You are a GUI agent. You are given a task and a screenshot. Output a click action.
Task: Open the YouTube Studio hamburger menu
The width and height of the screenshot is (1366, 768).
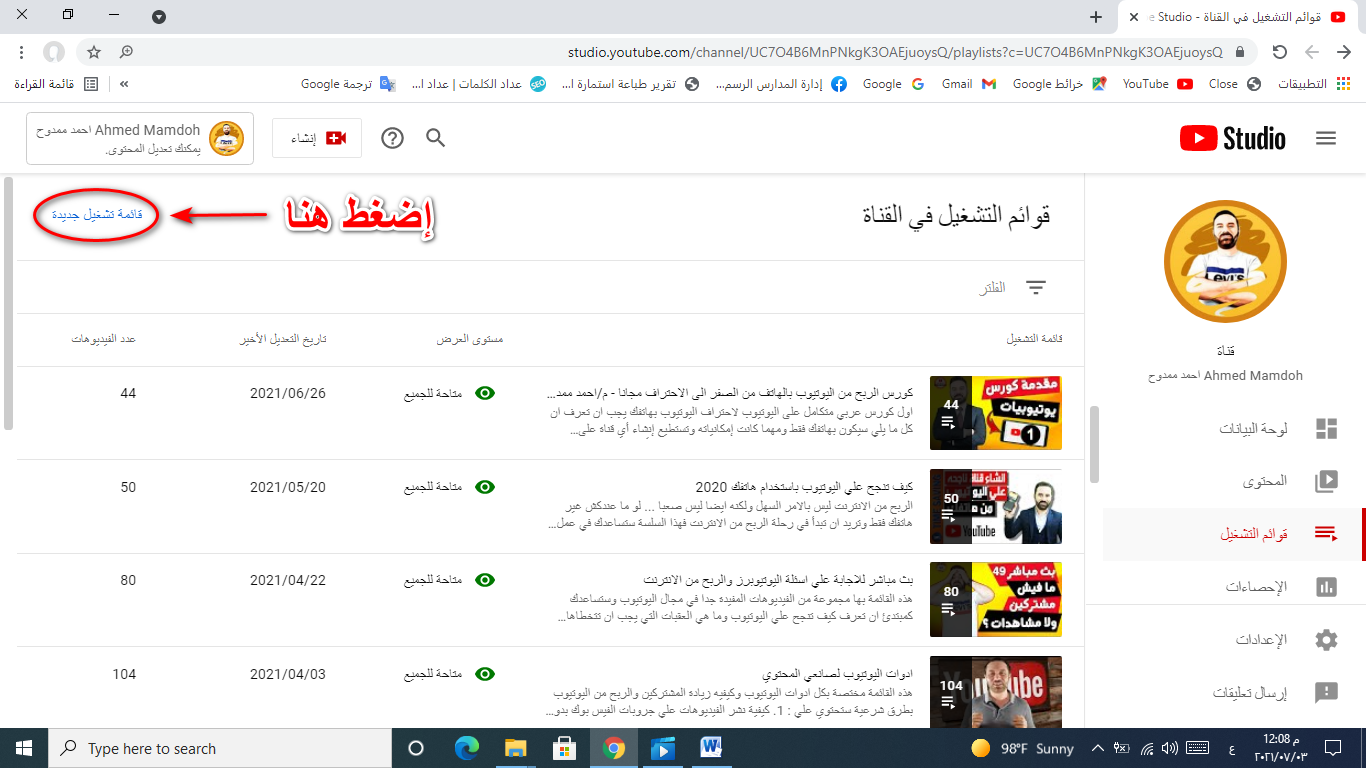tap(1326, 138)
